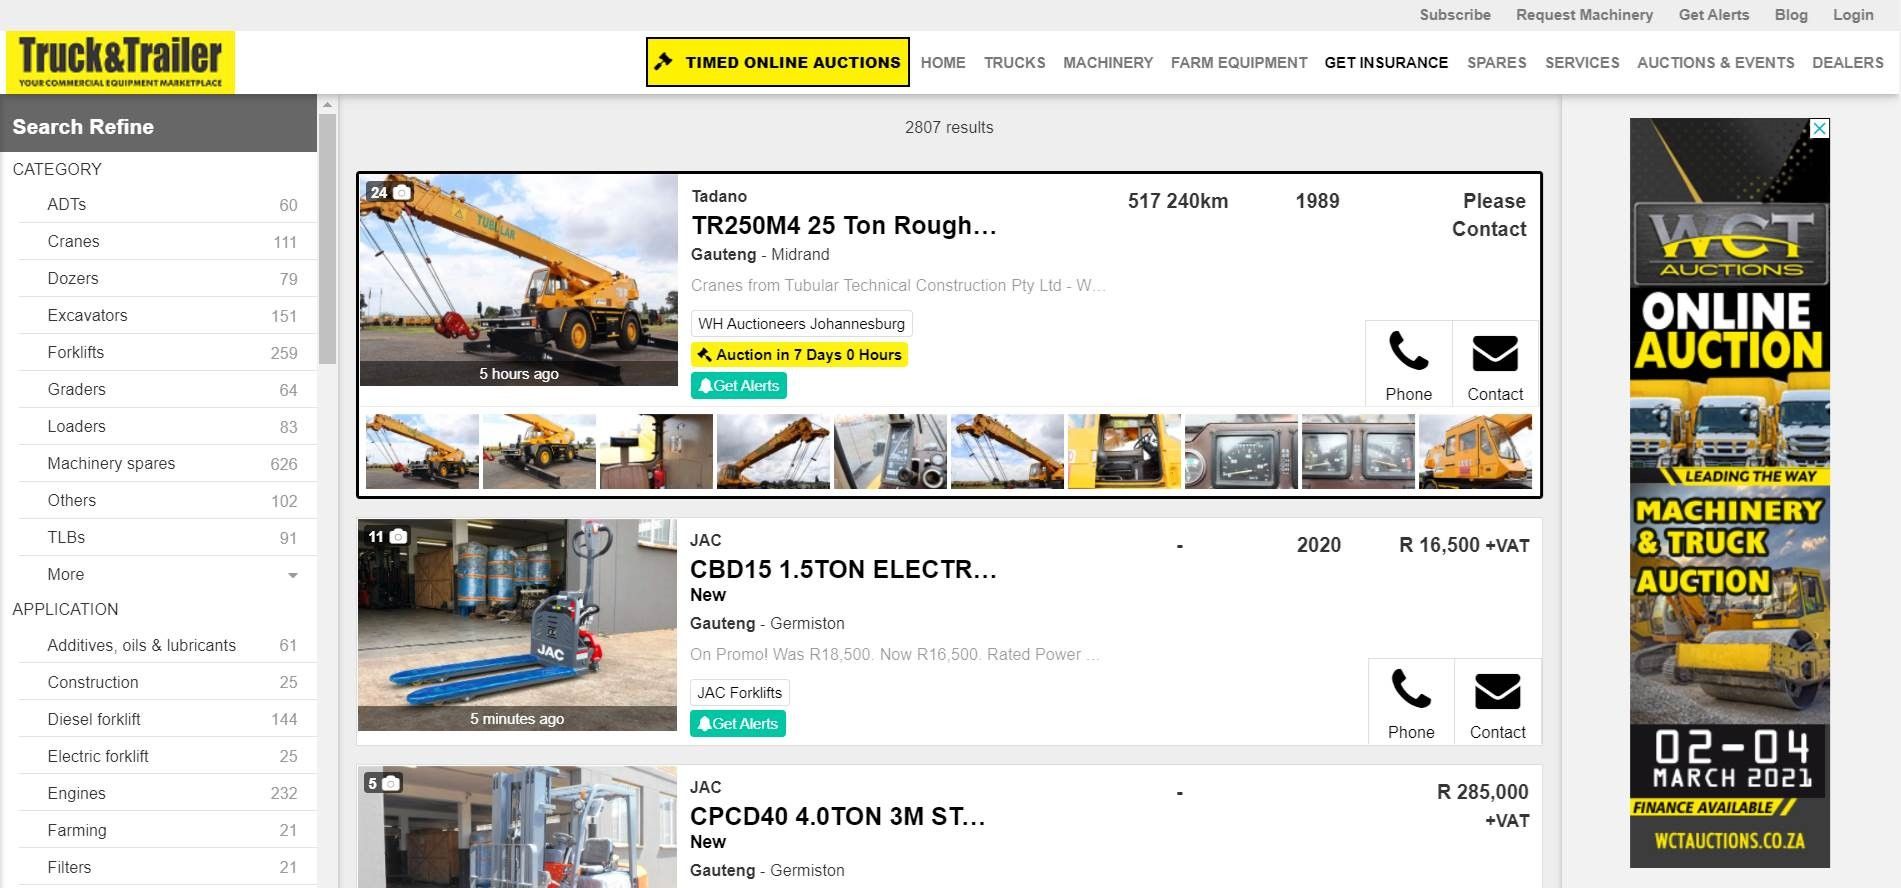Click Auction in 7 Days 0 Hours badge
Image resolution: width=1901 pixels, height=888 pixels.
click(799, 355)
